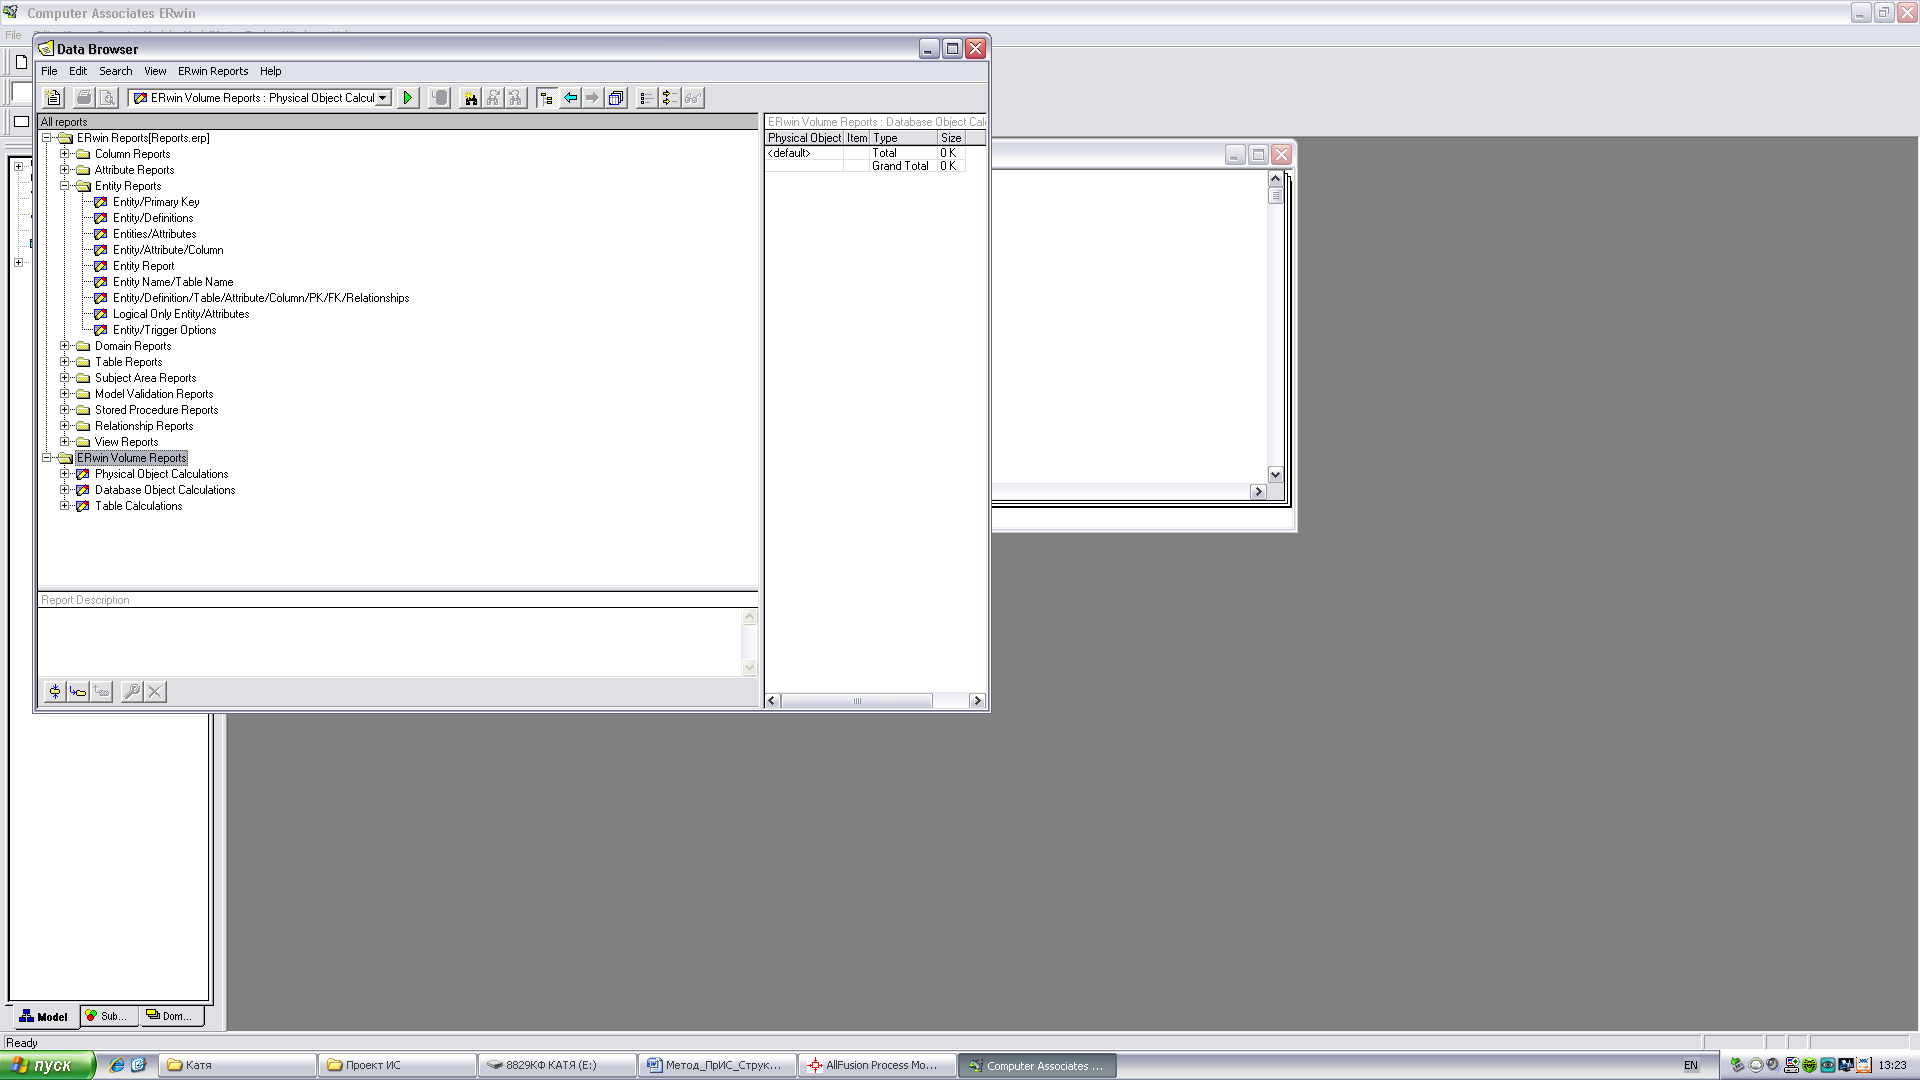Viewport: 1920px width, 1080px height.
Task: Collapse the Entity Reports folder
Action: point(64,186)
